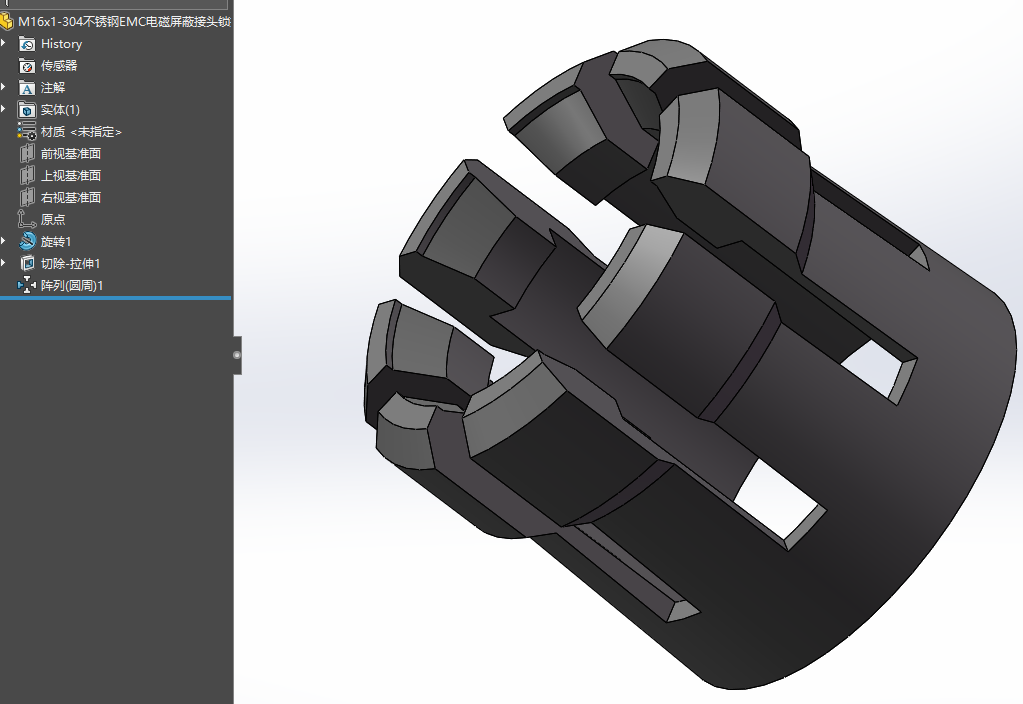Click the 旋转1 revolve feature icon

(x=27, y=241)
